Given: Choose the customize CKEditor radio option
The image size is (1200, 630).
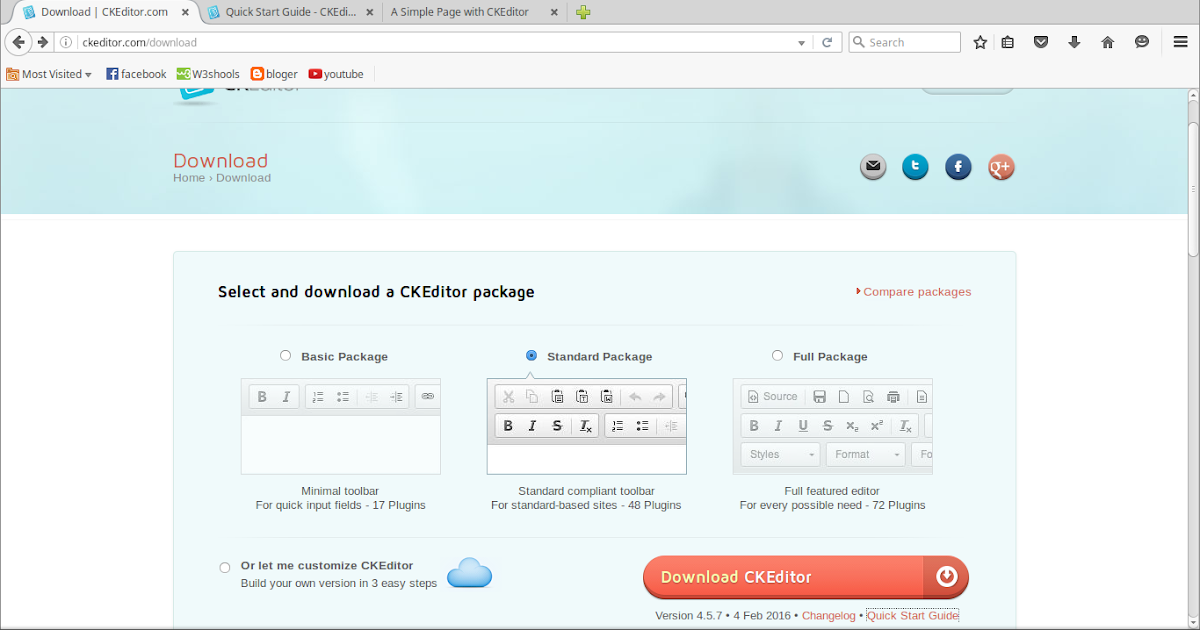Looking at the screenshot, I should click(225, 567).
